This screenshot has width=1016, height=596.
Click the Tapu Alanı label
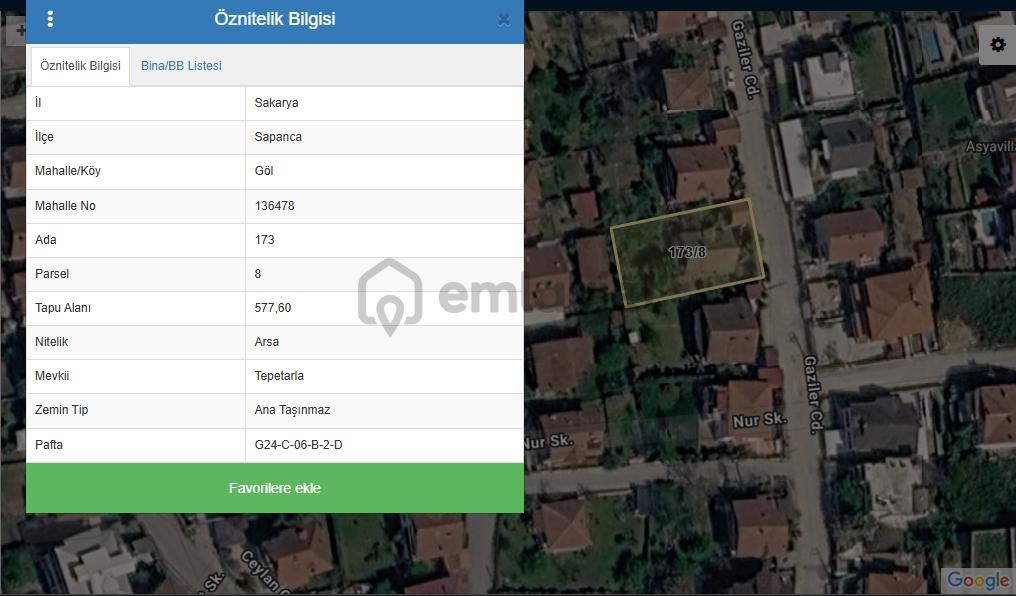pos(63,308)
